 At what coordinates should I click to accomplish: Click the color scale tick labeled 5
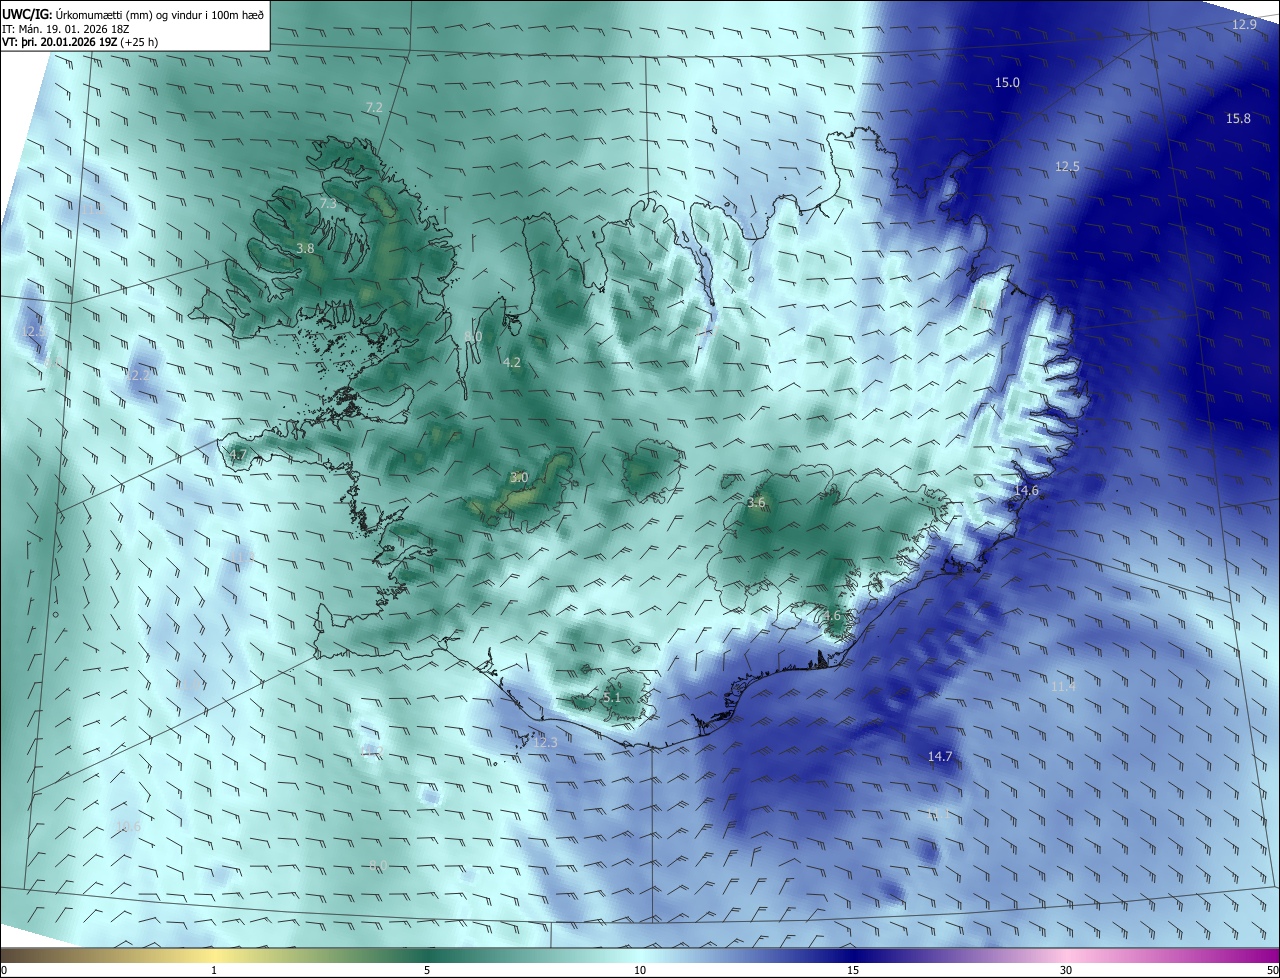427,970
